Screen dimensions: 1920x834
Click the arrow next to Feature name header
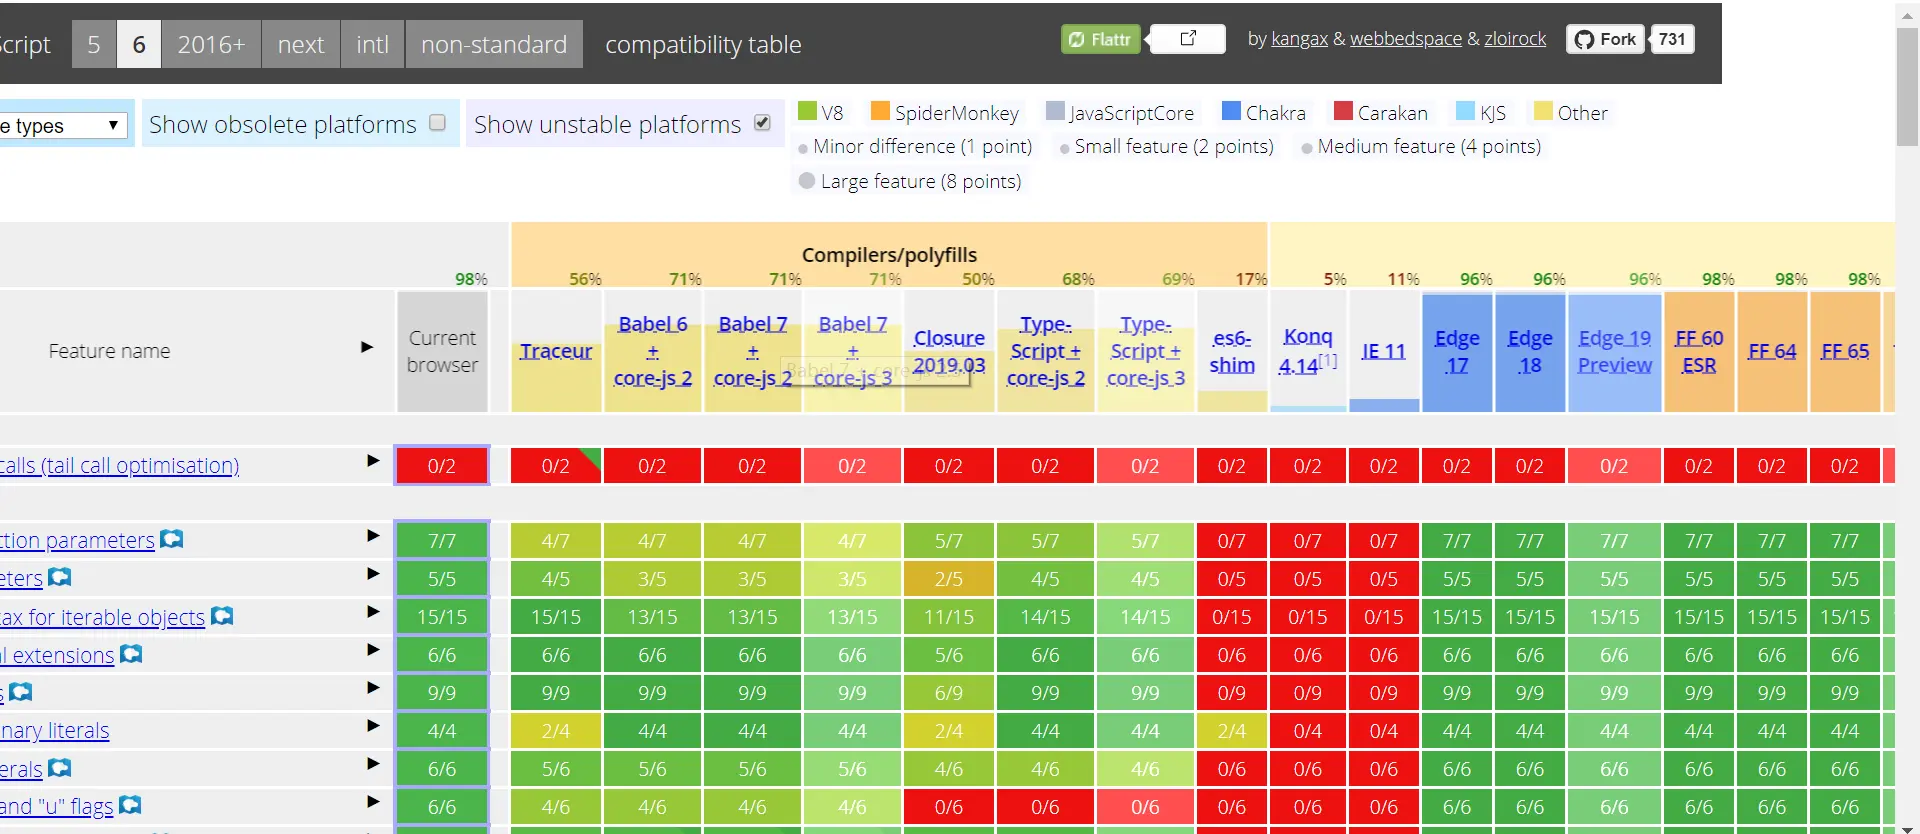pos(367,347)
